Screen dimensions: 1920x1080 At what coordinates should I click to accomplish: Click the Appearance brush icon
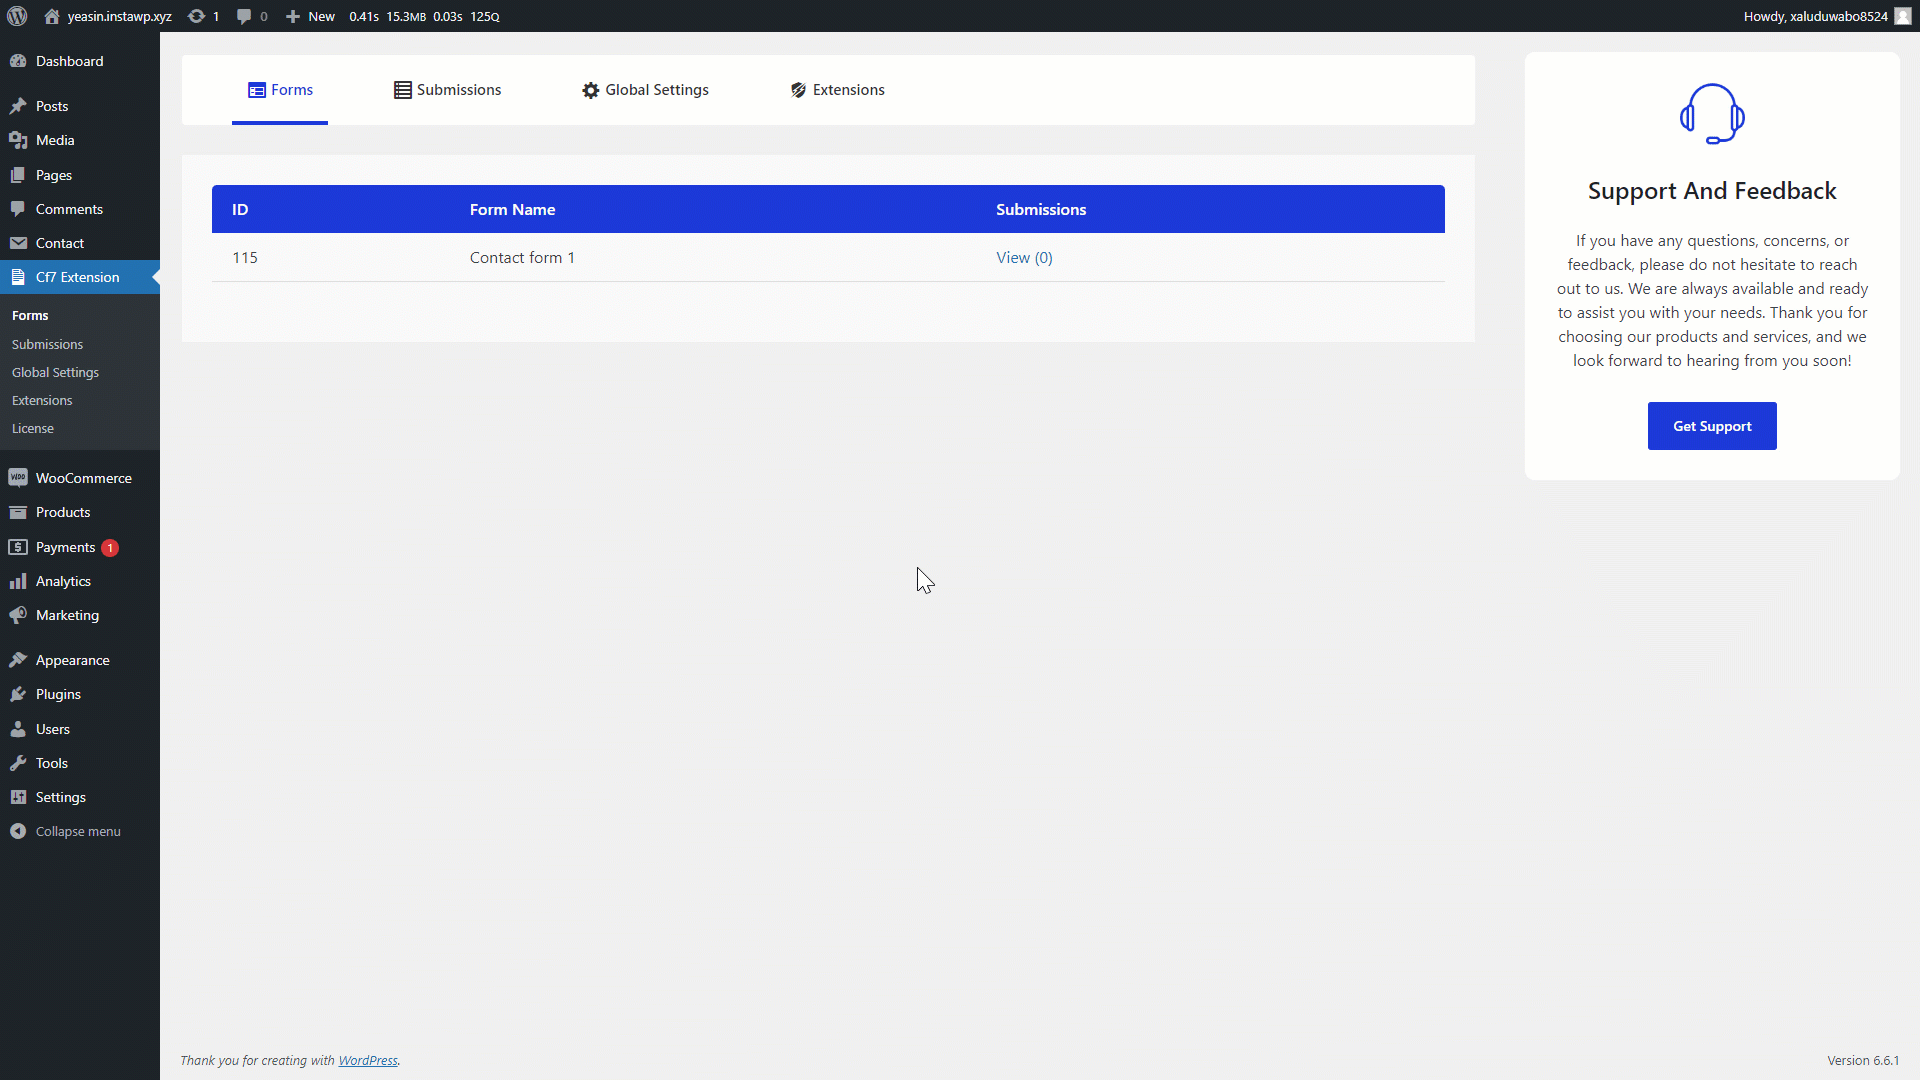[18, 660]
